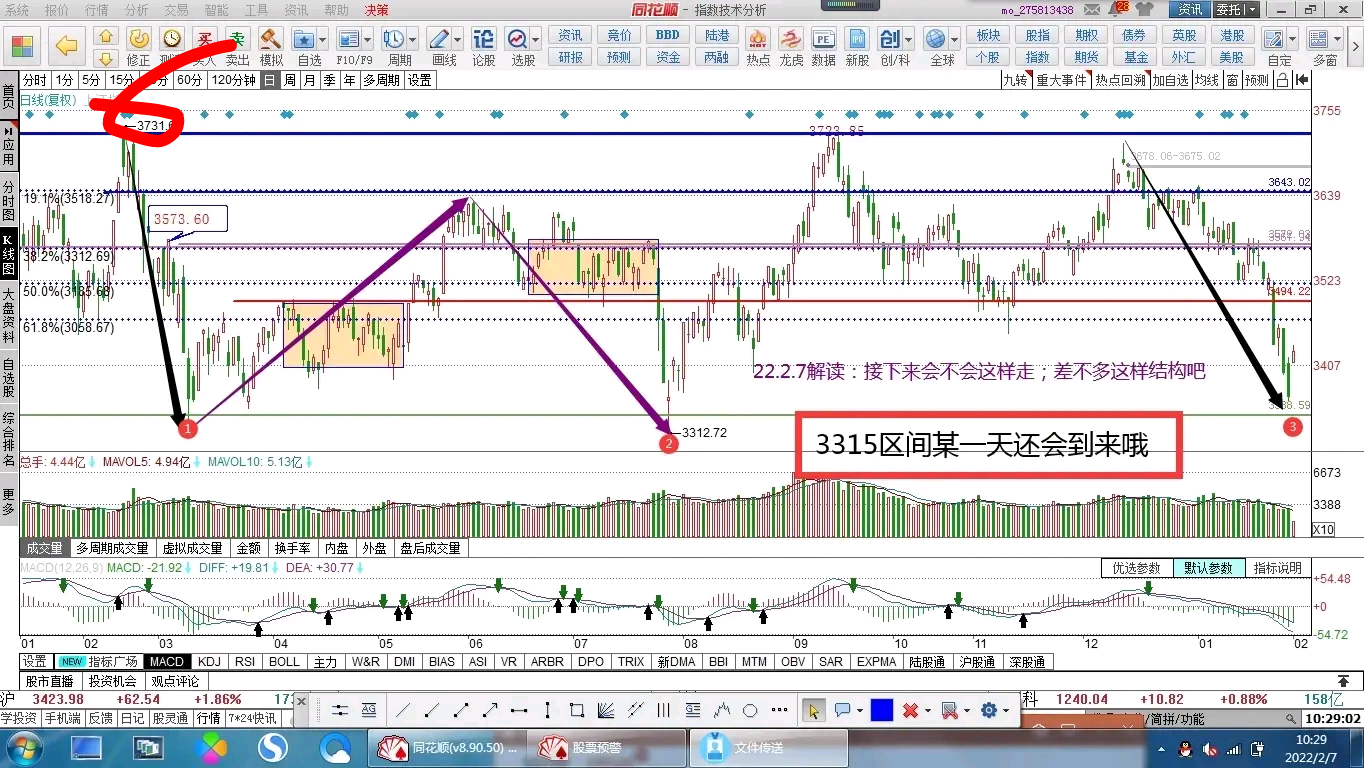This screenshot has height=768, width=1364.
Task: Open the 分析 menu in menu bar
Action: point(137,9)
